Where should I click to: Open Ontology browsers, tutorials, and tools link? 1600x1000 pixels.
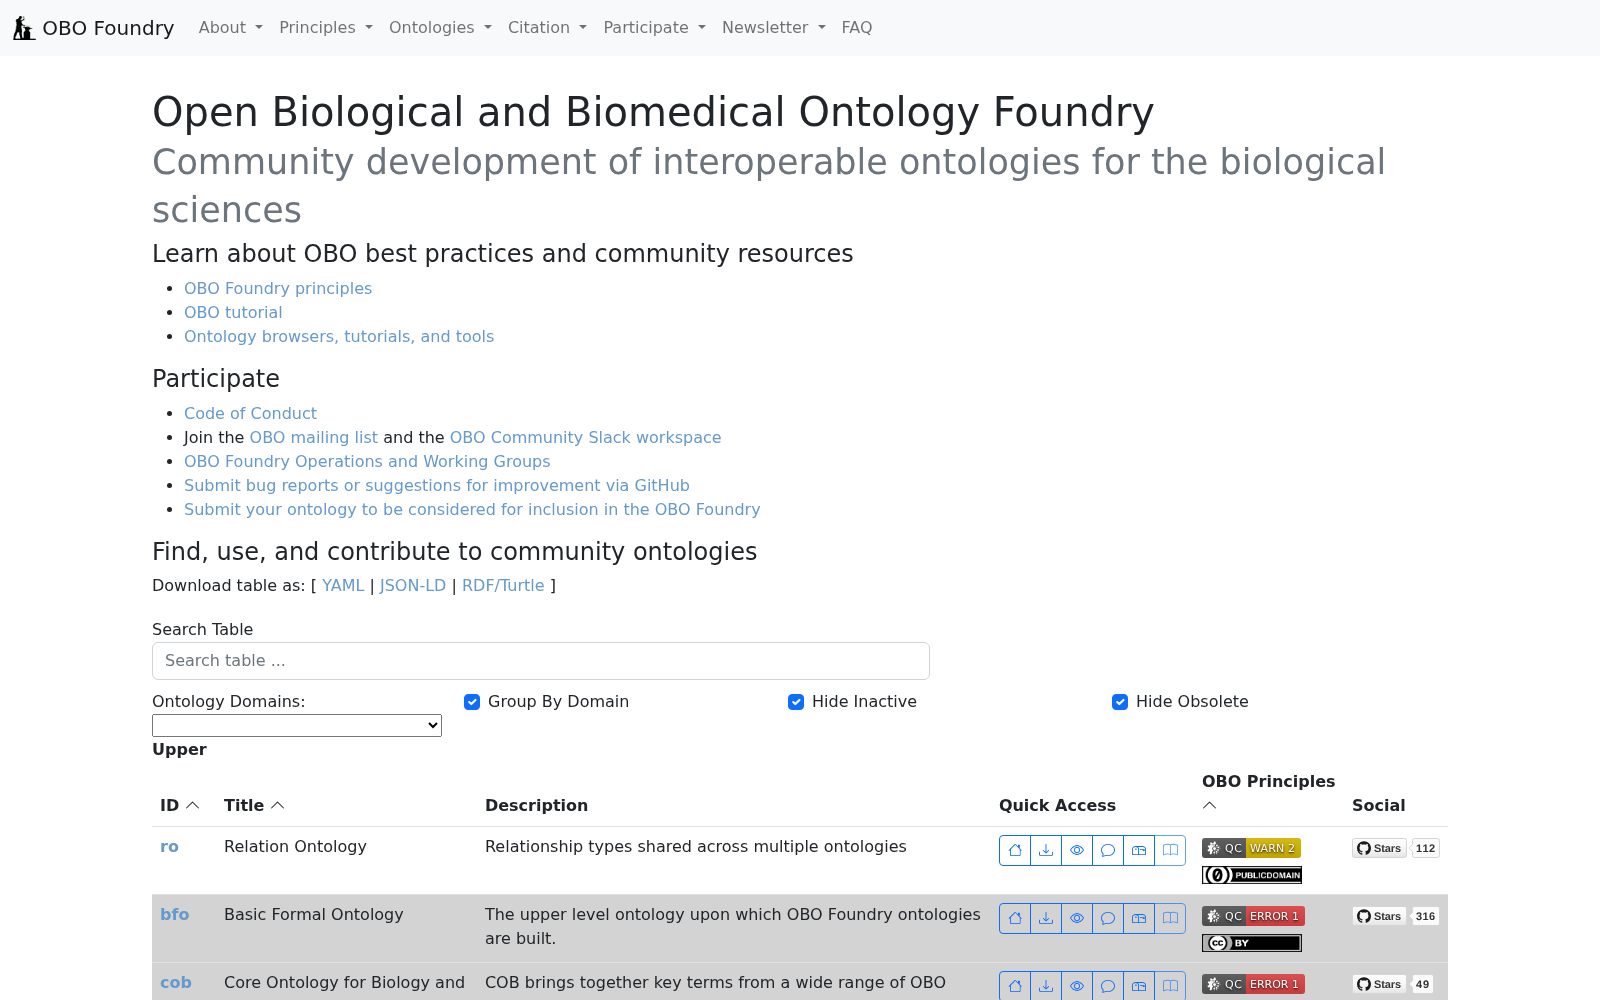coord(339,336)
